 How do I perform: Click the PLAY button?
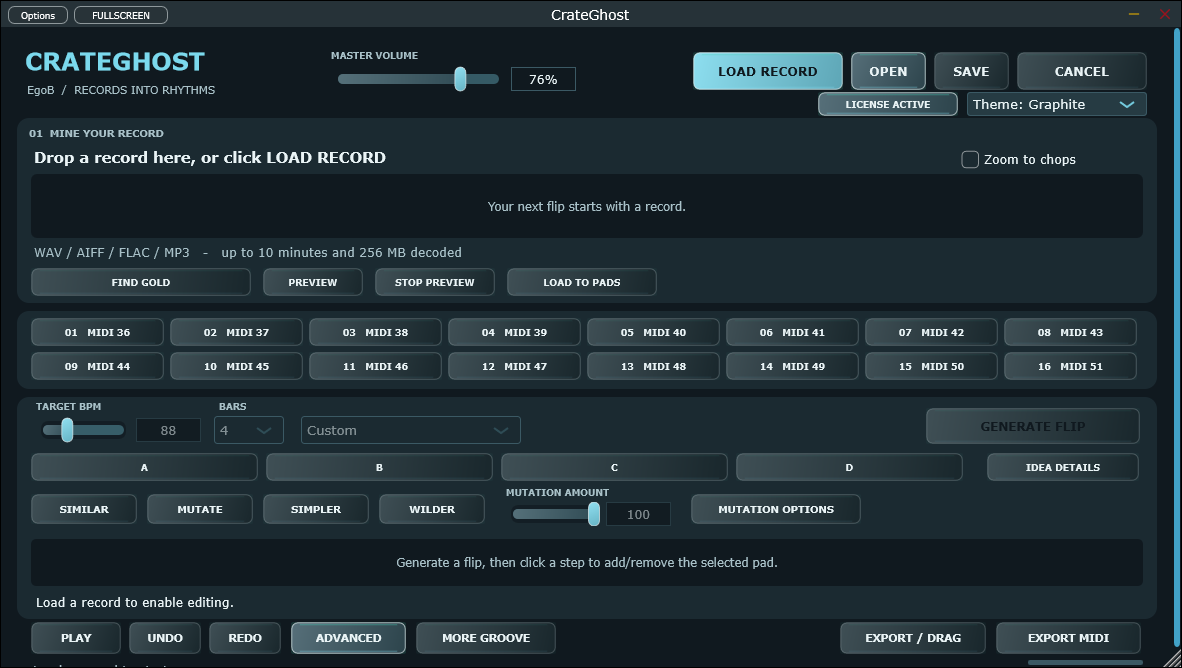(76, 638)
